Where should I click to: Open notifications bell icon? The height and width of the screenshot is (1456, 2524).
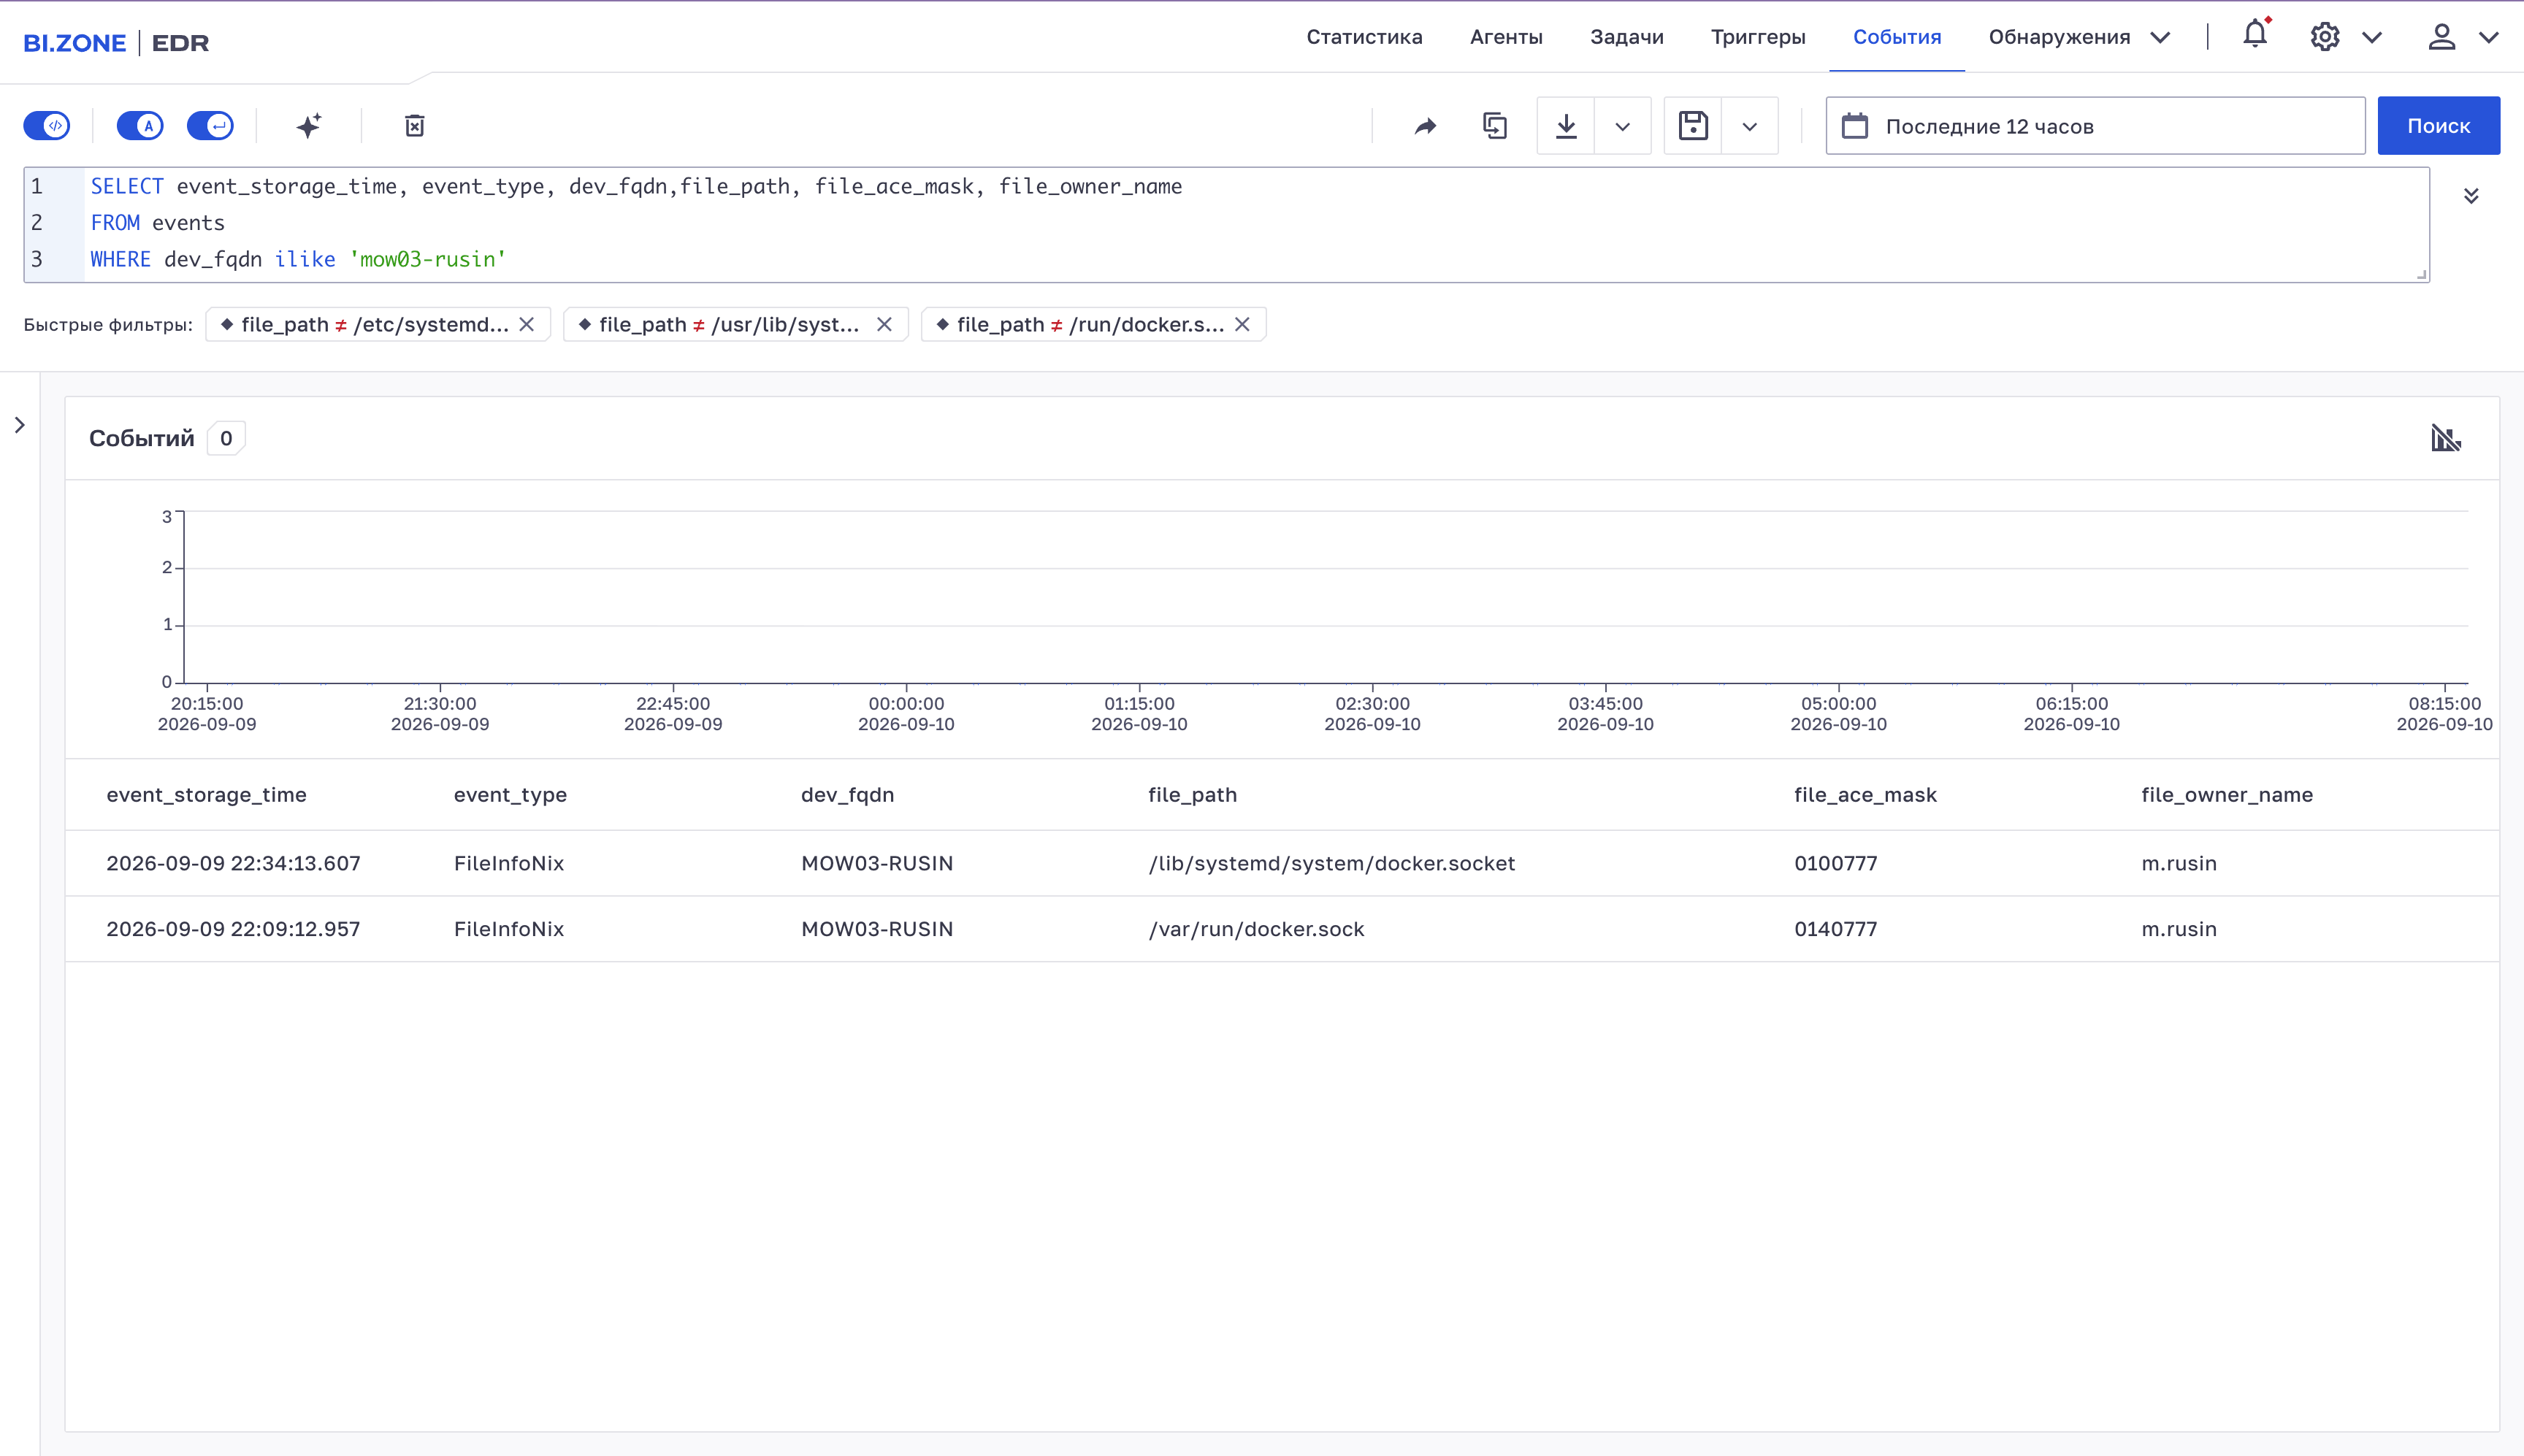(2255, 35)
